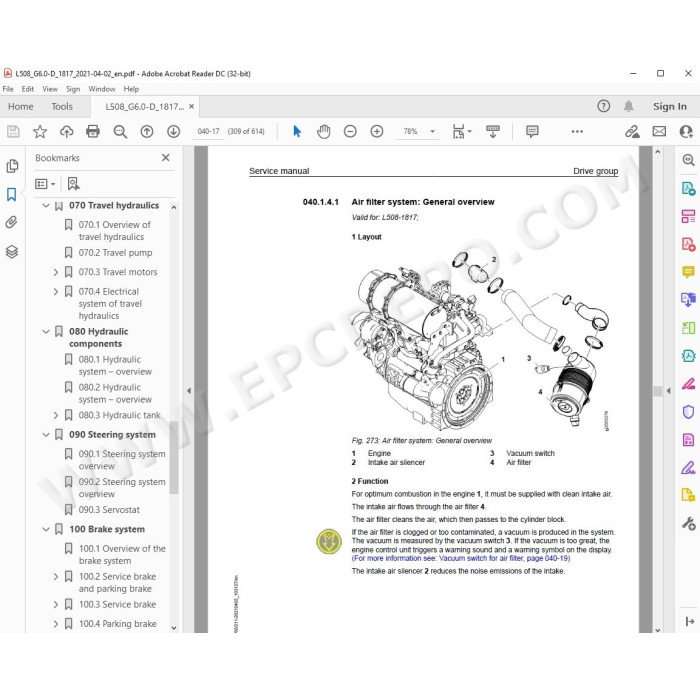Open zoom level 78% dropdown

pyautogui.click(x=432, y=131)
